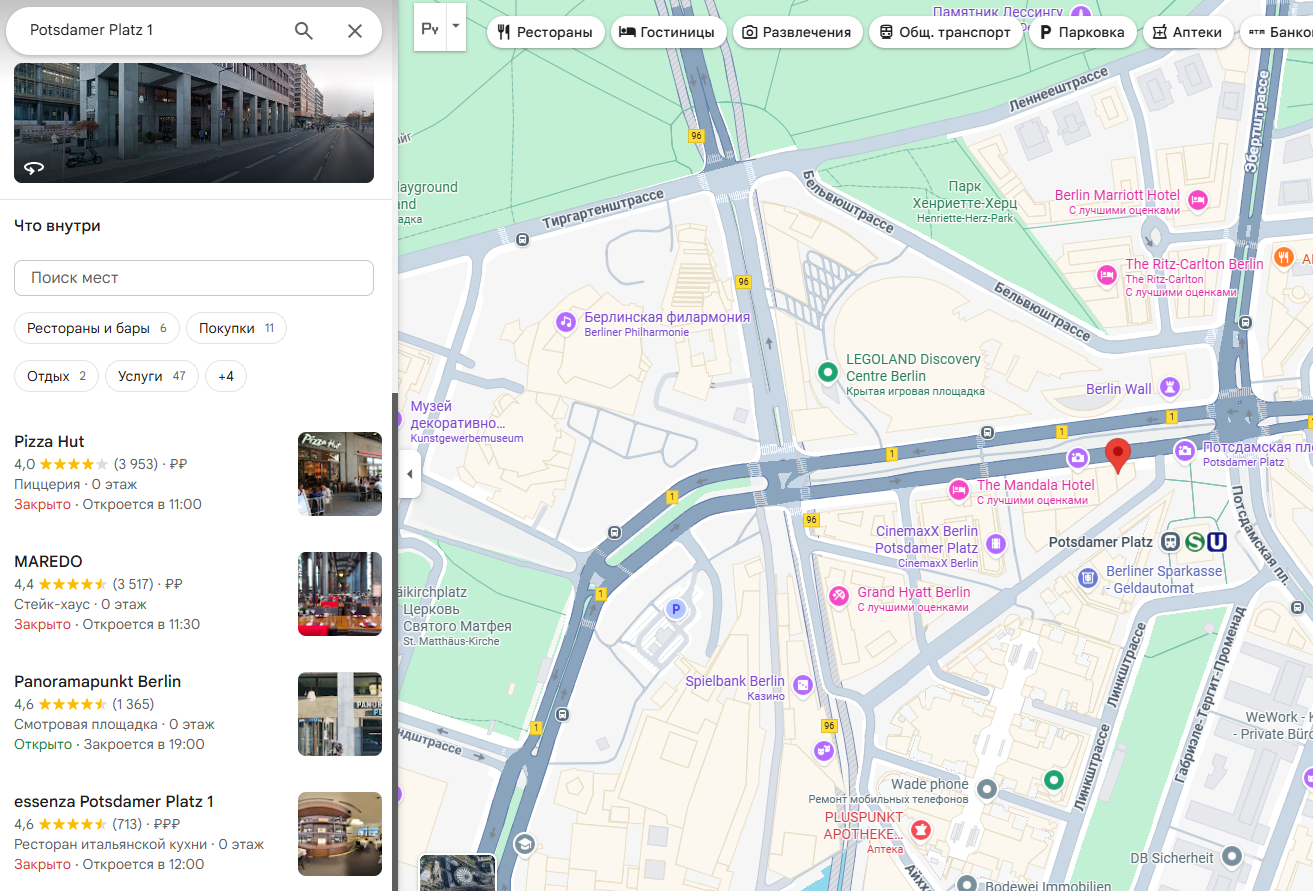Open the Pizza Hut listing
Viewport: 1313px width, 891px height.
[x=150, y=473]
